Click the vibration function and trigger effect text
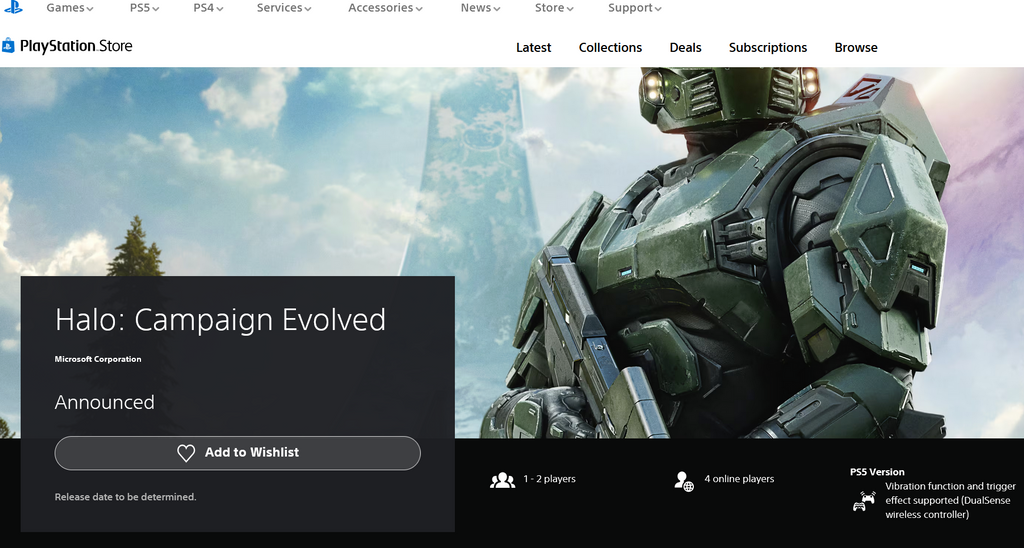1024x548 pixels. 950,500
